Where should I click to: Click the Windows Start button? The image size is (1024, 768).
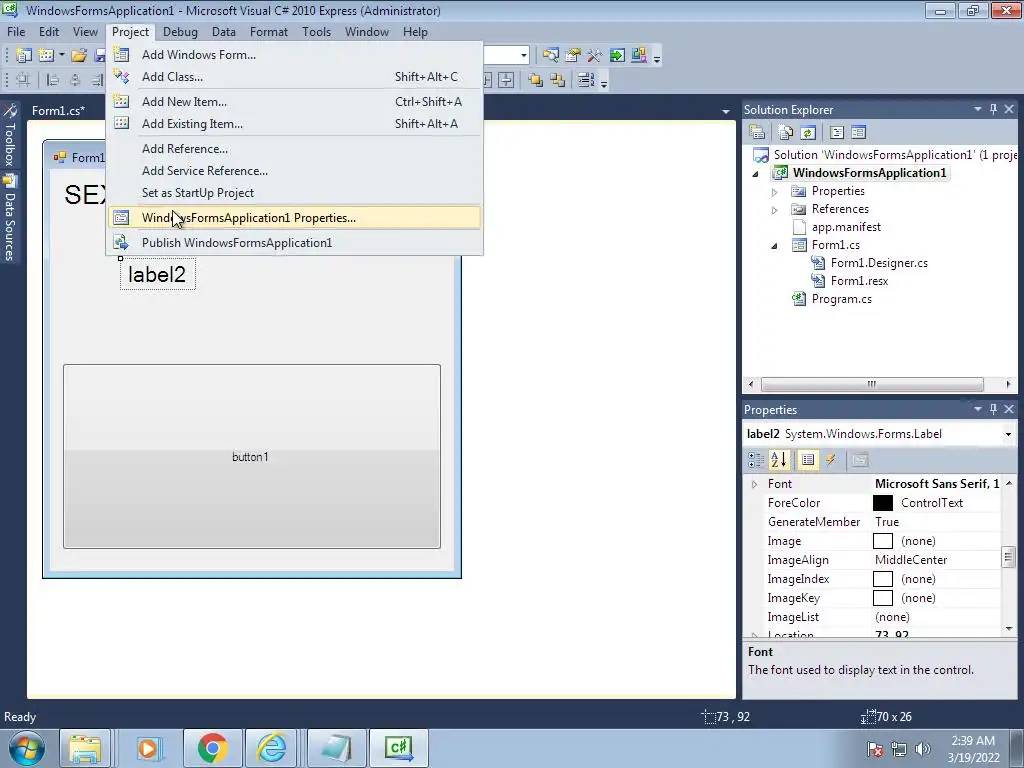(x=26, y=748)
